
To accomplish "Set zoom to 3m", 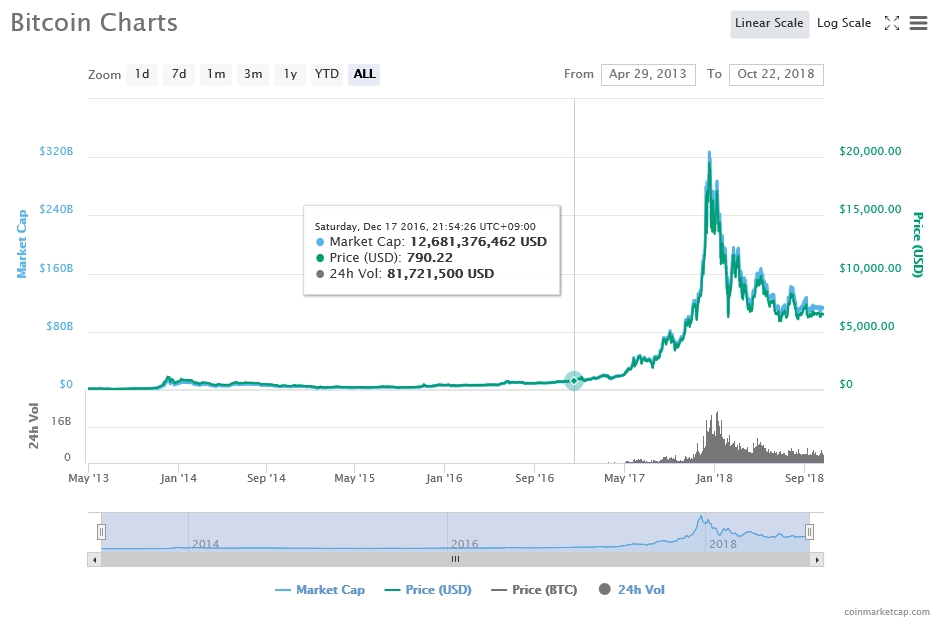I will tap(253, 74).
